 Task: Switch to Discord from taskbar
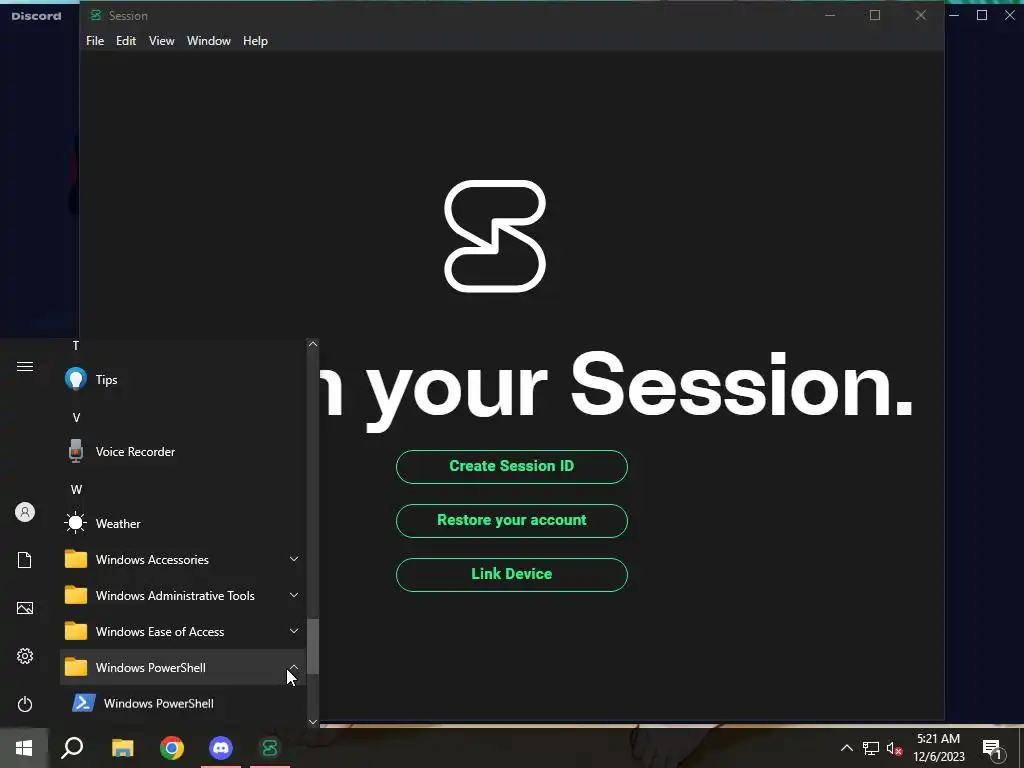click(221, 748)
